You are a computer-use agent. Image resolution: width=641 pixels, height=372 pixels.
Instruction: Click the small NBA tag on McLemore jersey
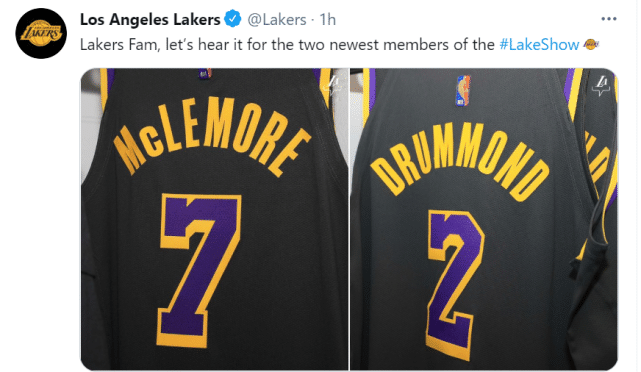[x=205, y=74]
